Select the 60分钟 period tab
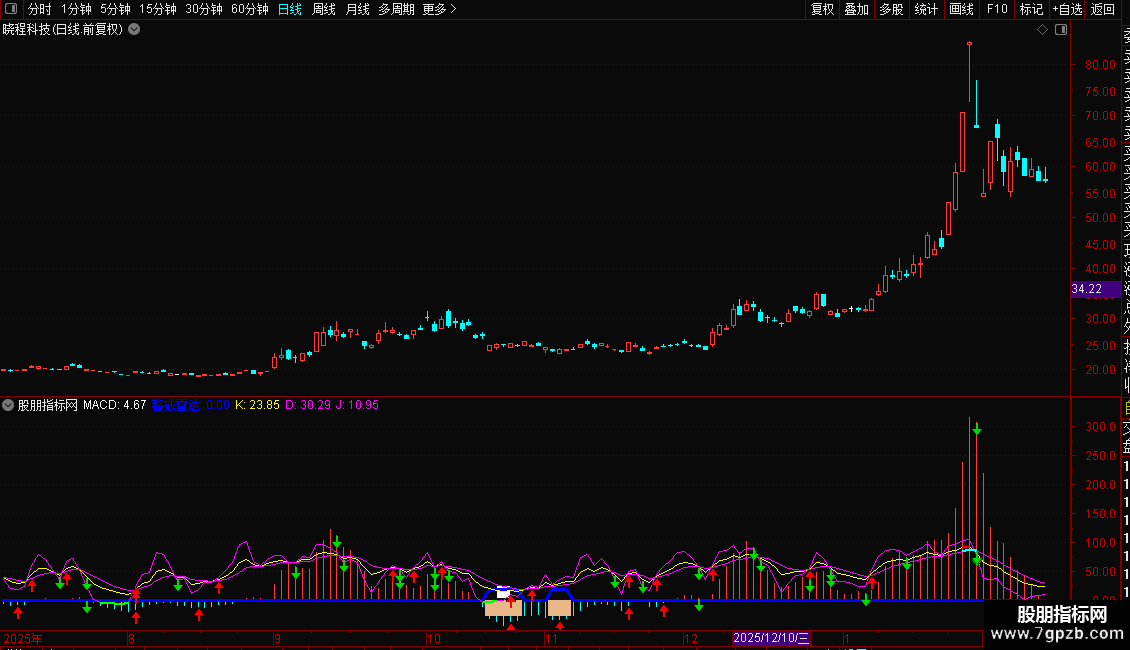This screenshot has width=1130, height=650. [250, 9]
